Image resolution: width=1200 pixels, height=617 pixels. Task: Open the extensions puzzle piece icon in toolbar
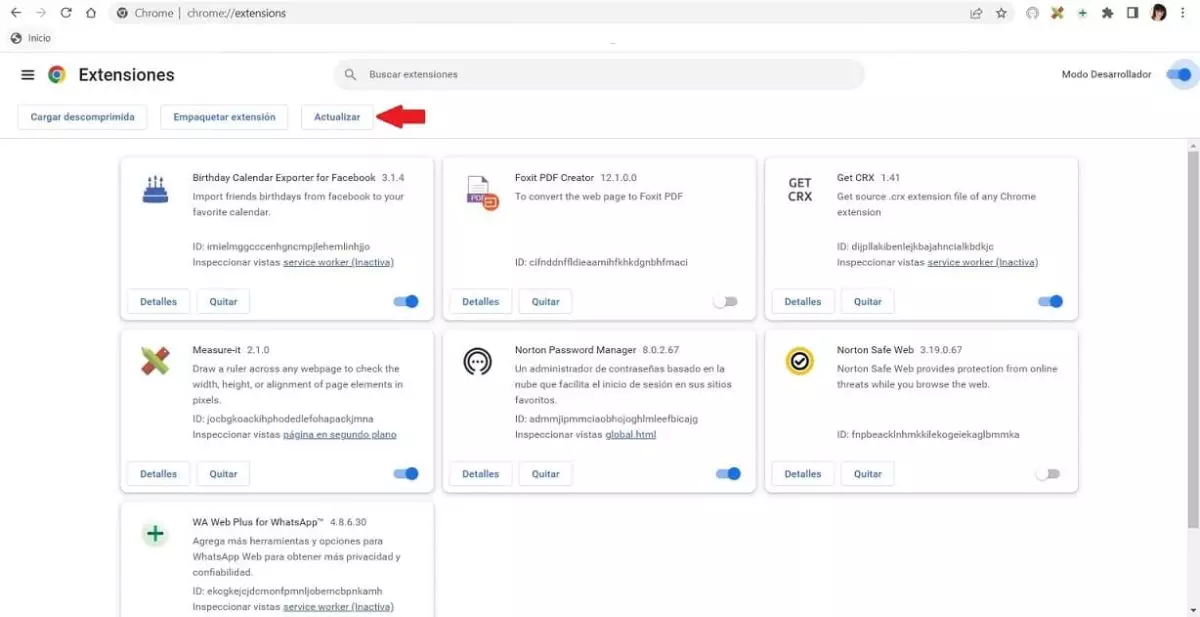pos(1107,13)
